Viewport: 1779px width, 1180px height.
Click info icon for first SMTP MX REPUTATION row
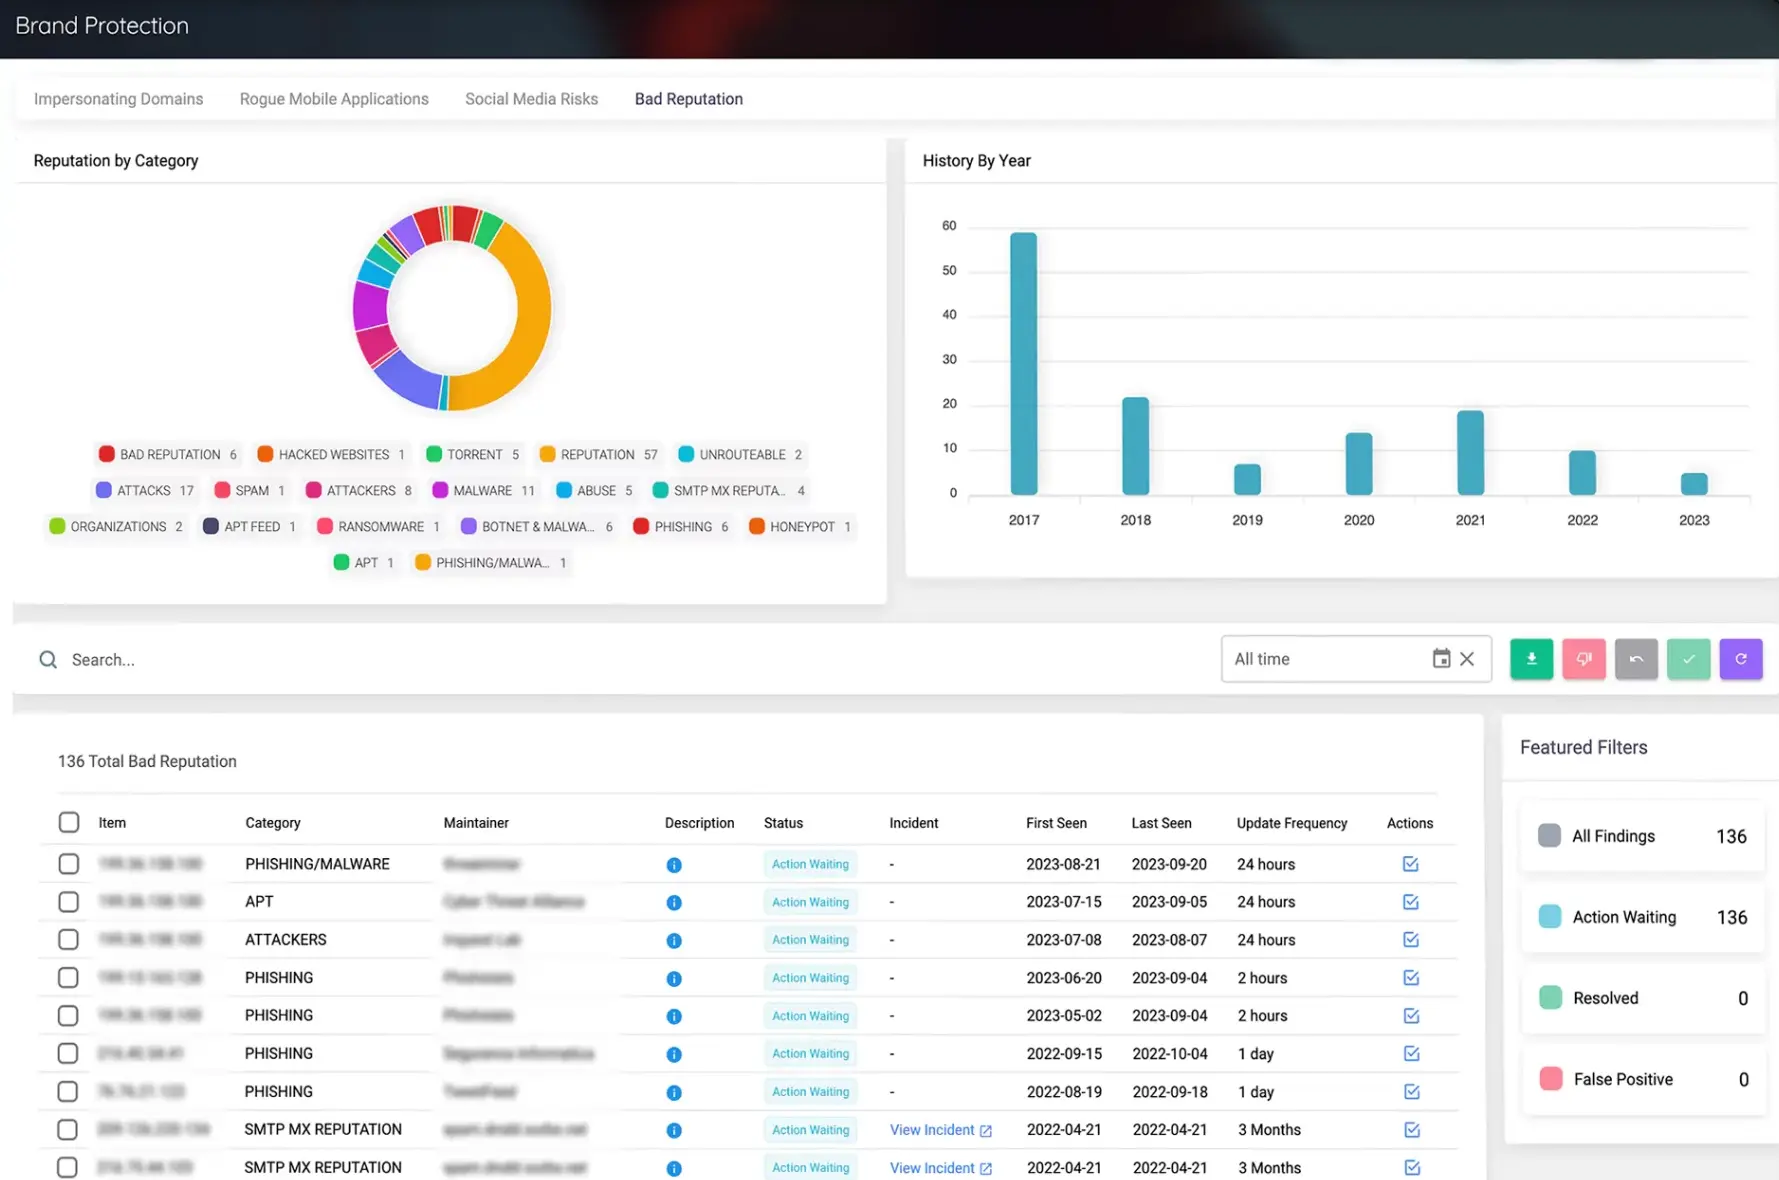tap(674, 1131)
